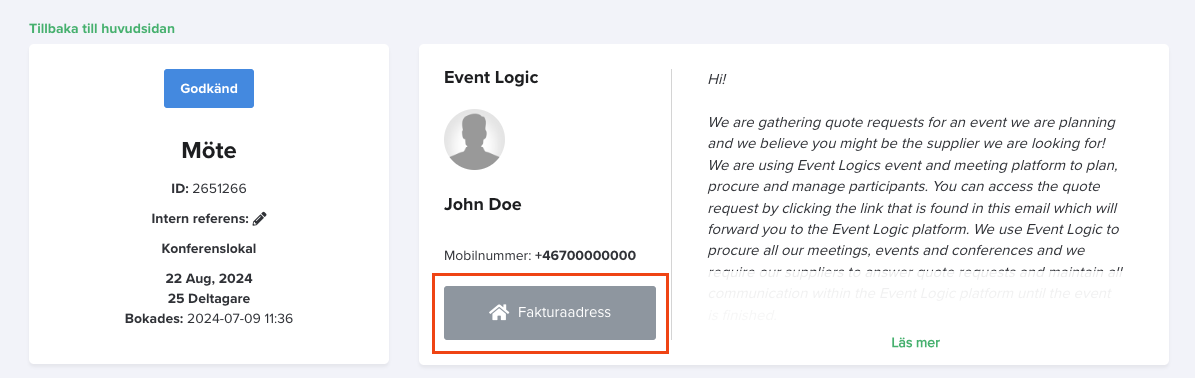Select the Konferenslokal text
1195x378 pixels.
point(209,248)
